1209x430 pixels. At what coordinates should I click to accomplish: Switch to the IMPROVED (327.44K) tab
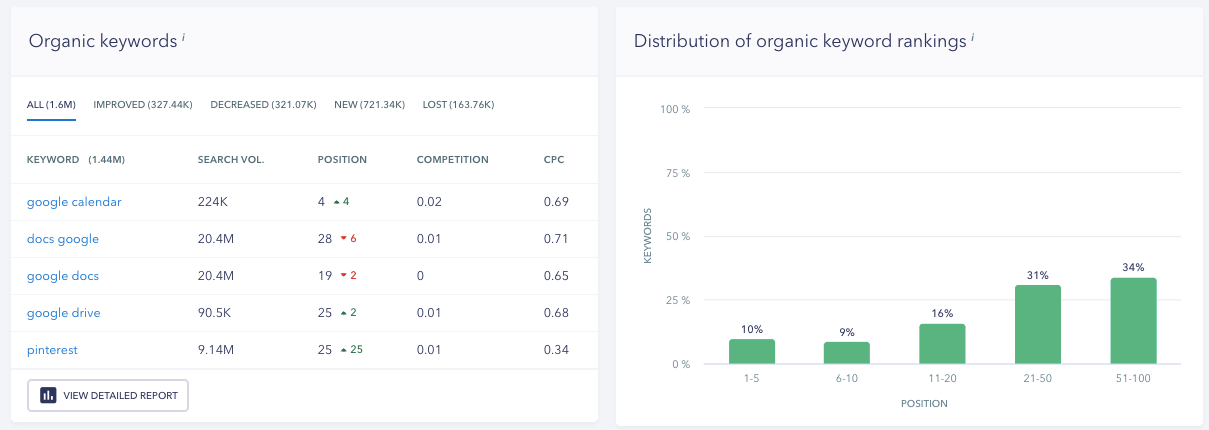(x=143, y=105)
